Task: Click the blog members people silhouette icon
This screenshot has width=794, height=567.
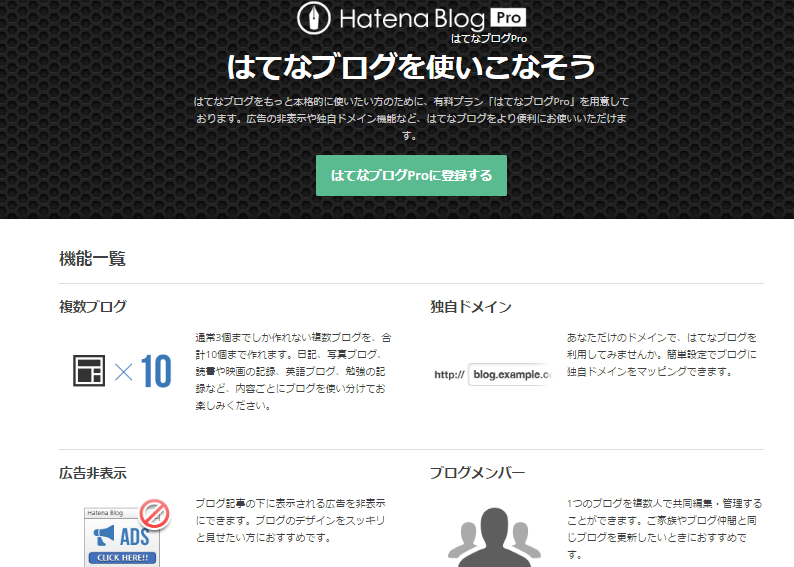Action: [x=494, y=537]
